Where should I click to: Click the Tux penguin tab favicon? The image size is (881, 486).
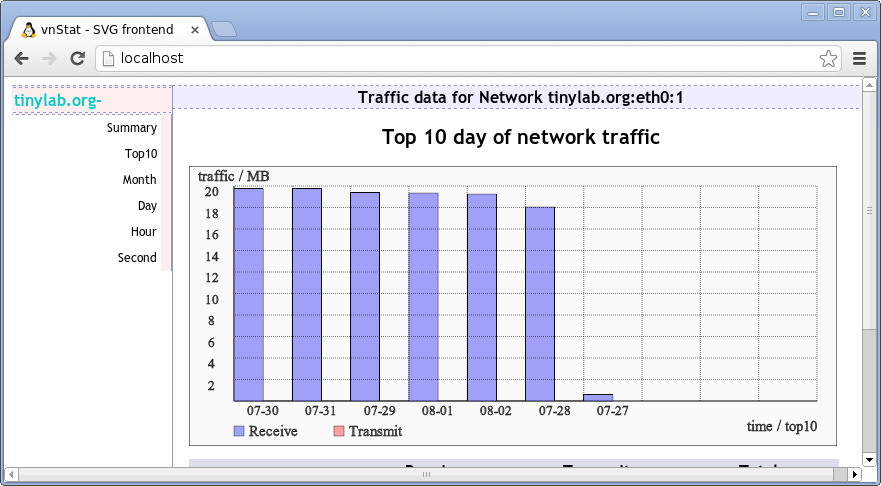(x=28, y=30)
